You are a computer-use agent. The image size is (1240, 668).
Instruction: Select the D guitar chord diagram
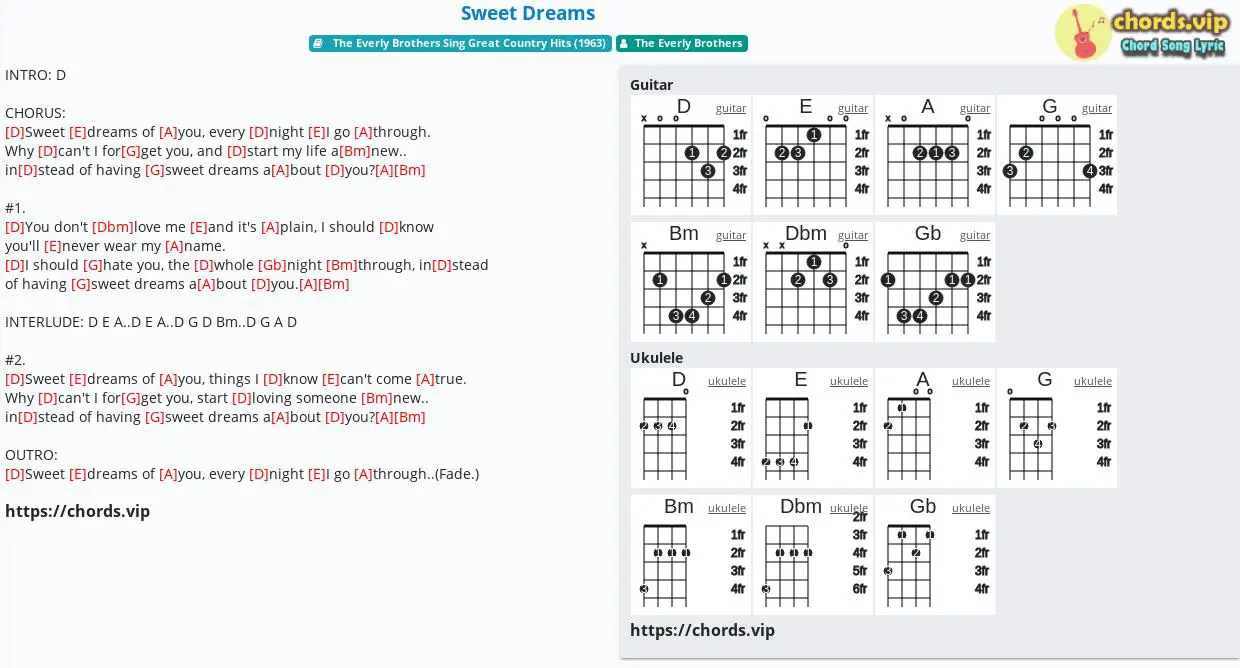pos(691,155)
